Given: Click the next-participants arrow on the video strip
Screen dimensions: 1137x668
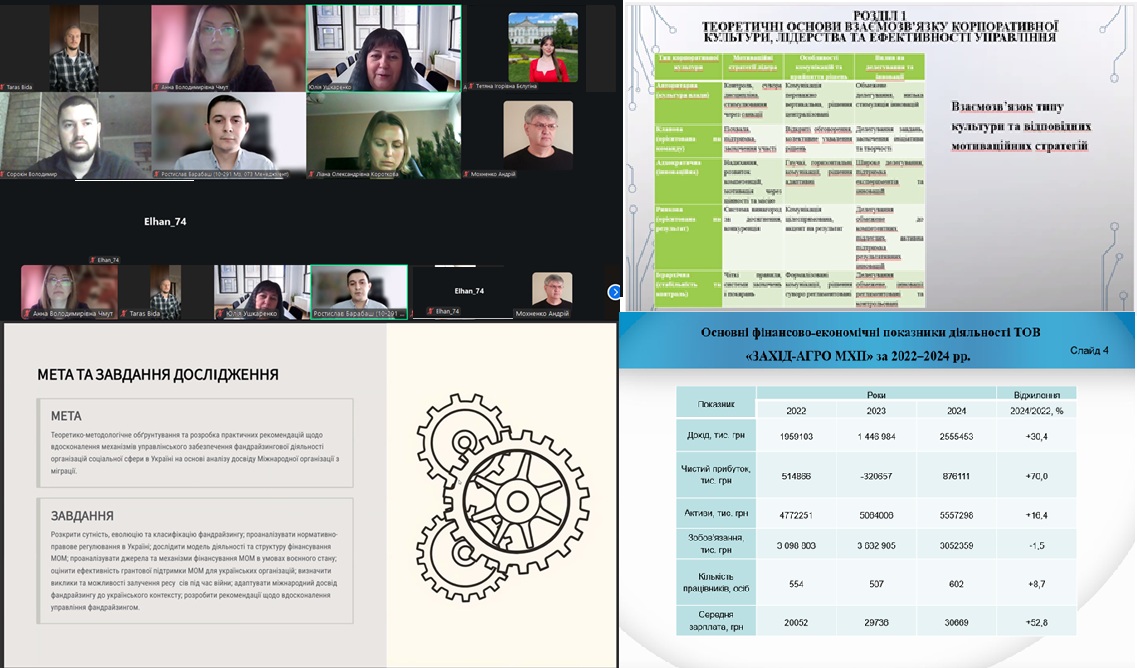Looking at the screenshot, I should (x=614, y=292).
